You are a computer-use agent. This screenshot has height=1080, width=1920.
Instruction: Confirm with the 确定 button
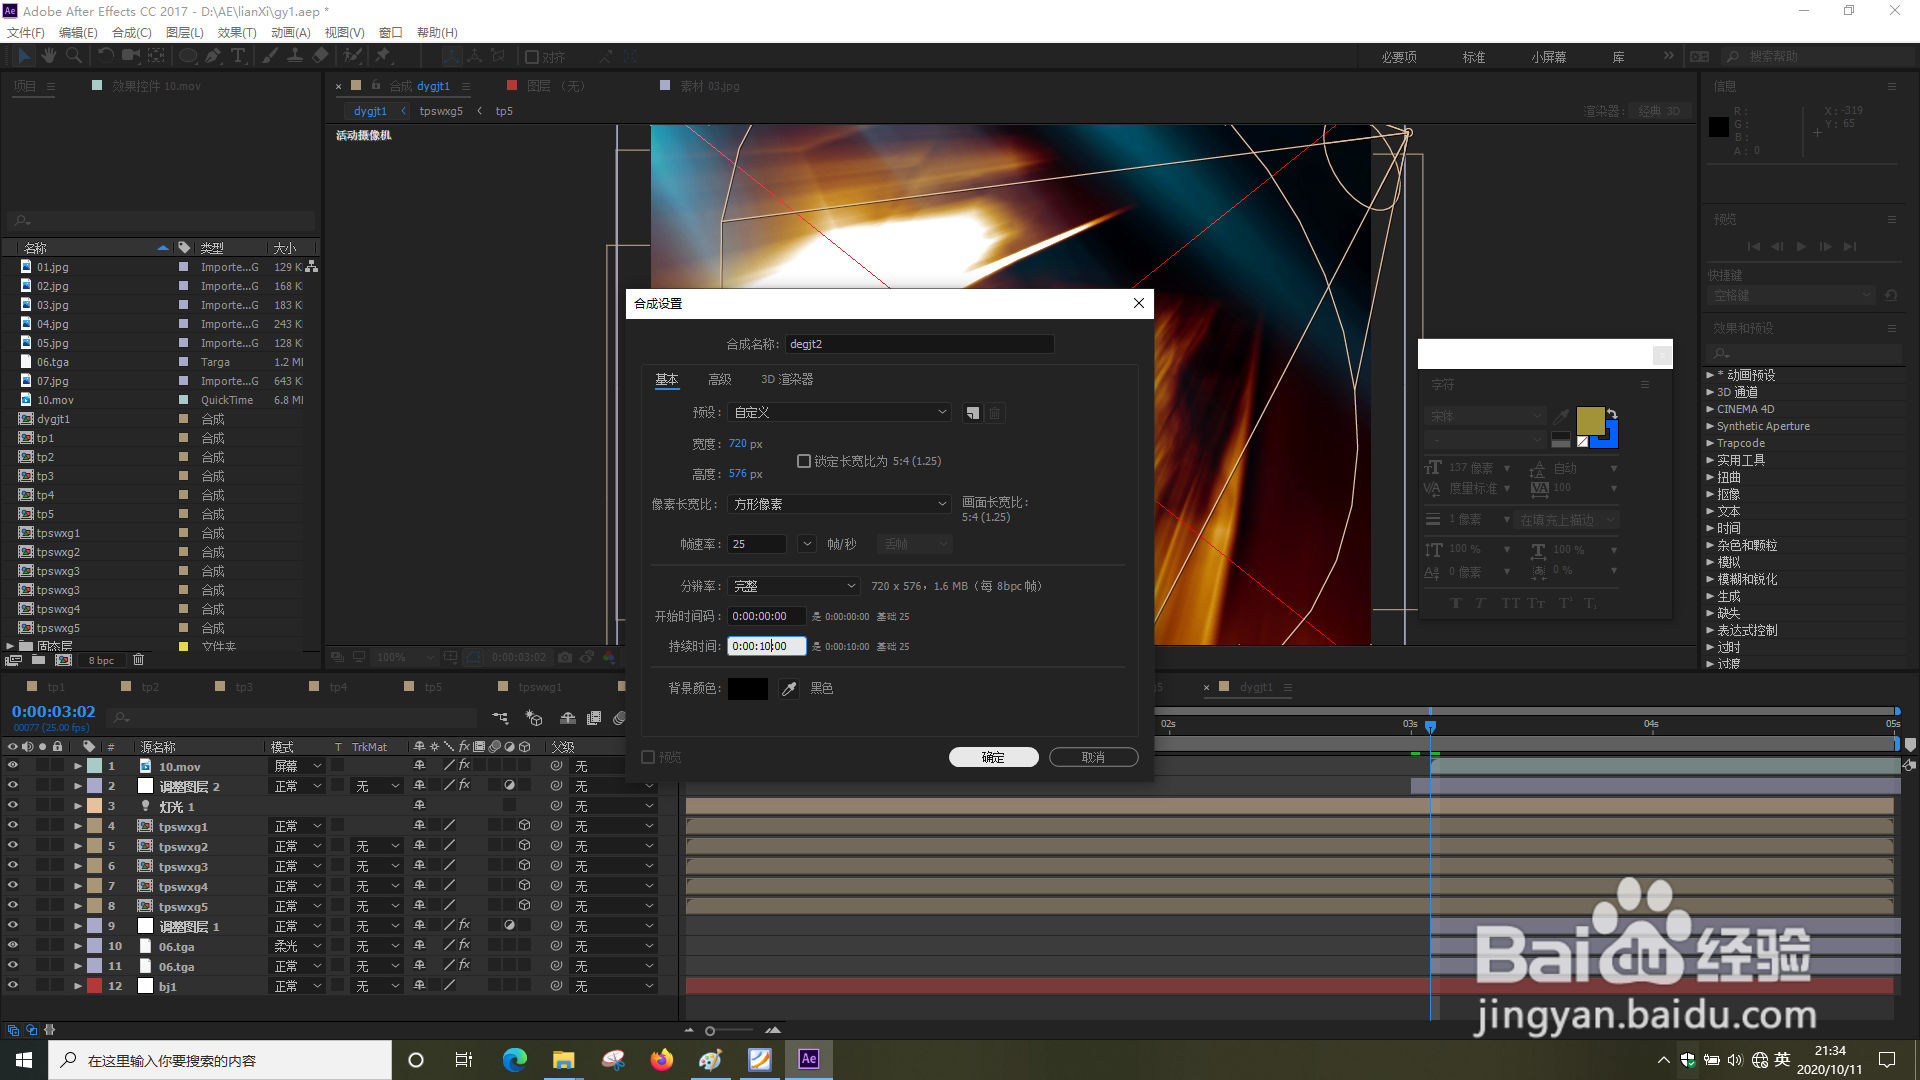click(993, 757)
